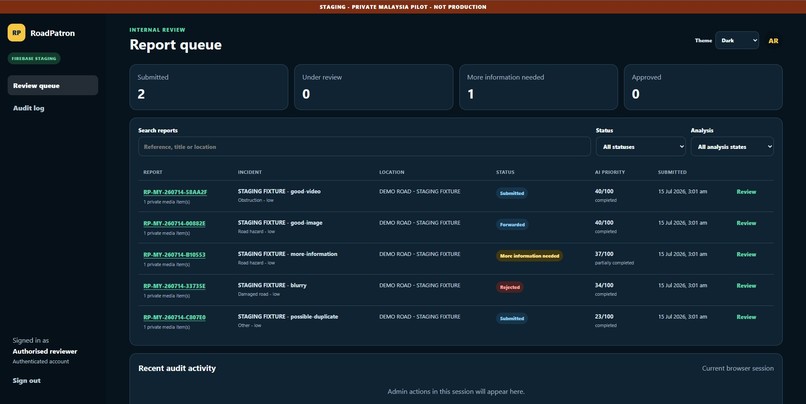Click the REPORT column header
Image resolution: width=806 pixels, height=404 pixels.
coord(153,172)
